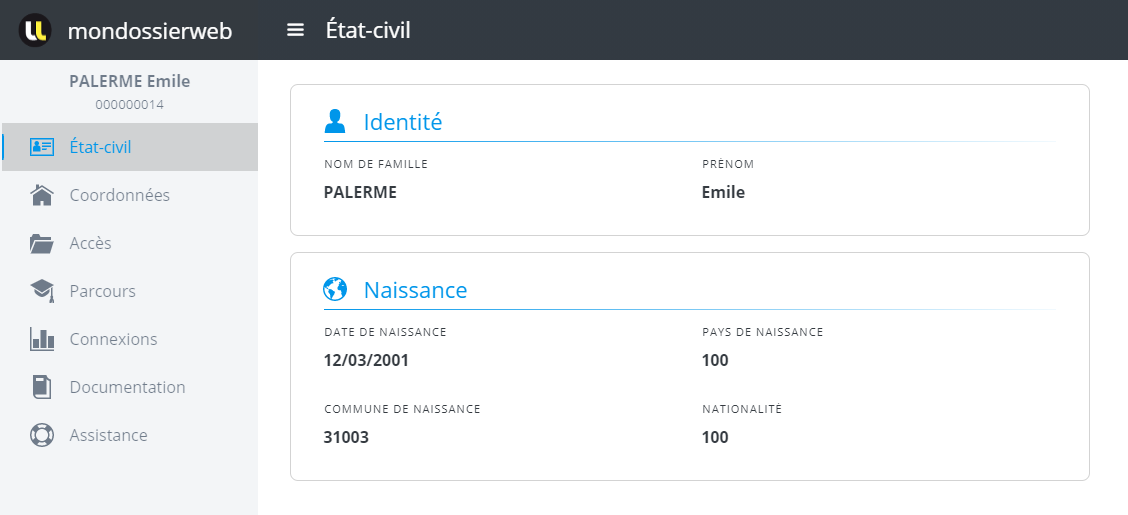Click the Identité person icon
Screen dimensions: 1128x515
(x=335, y=122)
